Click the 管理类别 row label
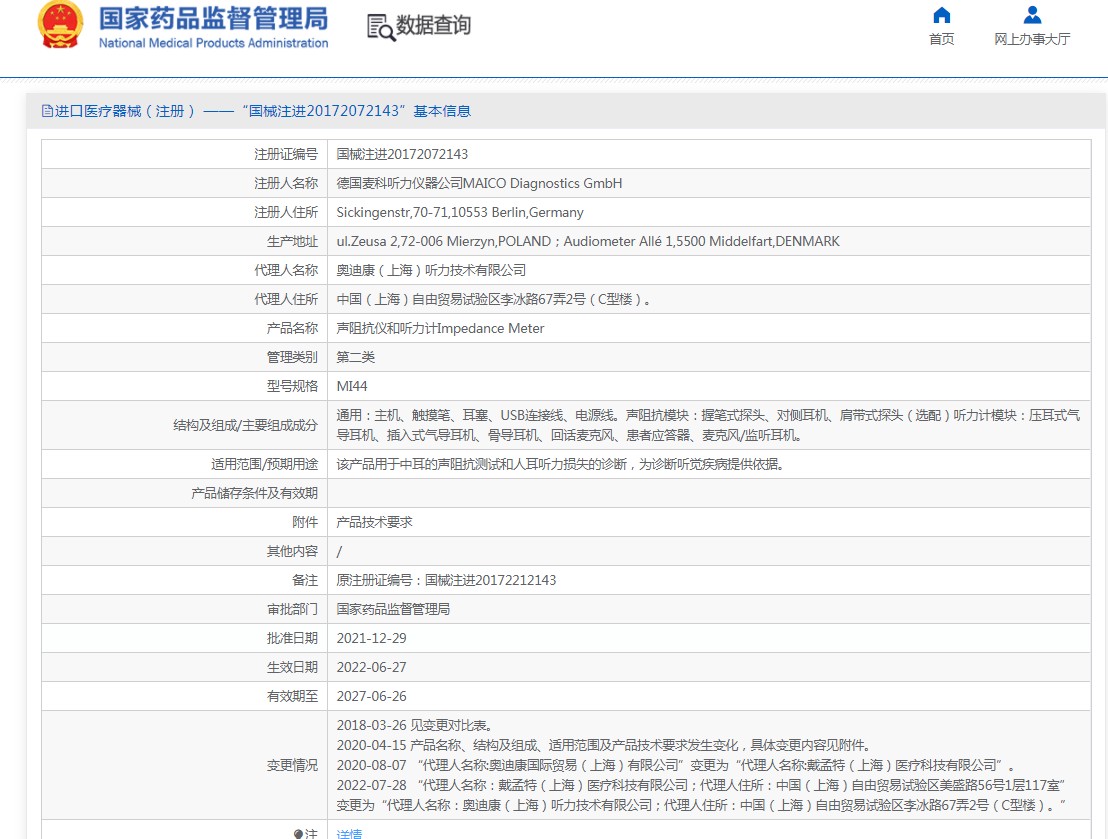Image resolution: width=1108 pixels, height=839 pixels. click(293, 357)
